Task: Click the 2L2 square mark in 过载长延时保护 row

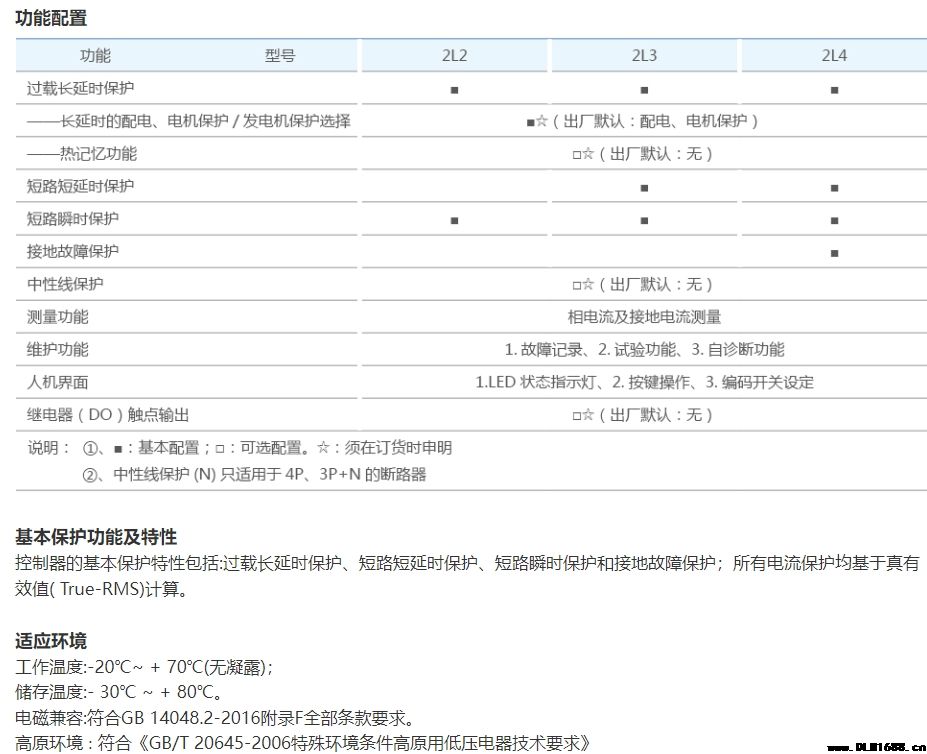Action: [x=454, y=90]
